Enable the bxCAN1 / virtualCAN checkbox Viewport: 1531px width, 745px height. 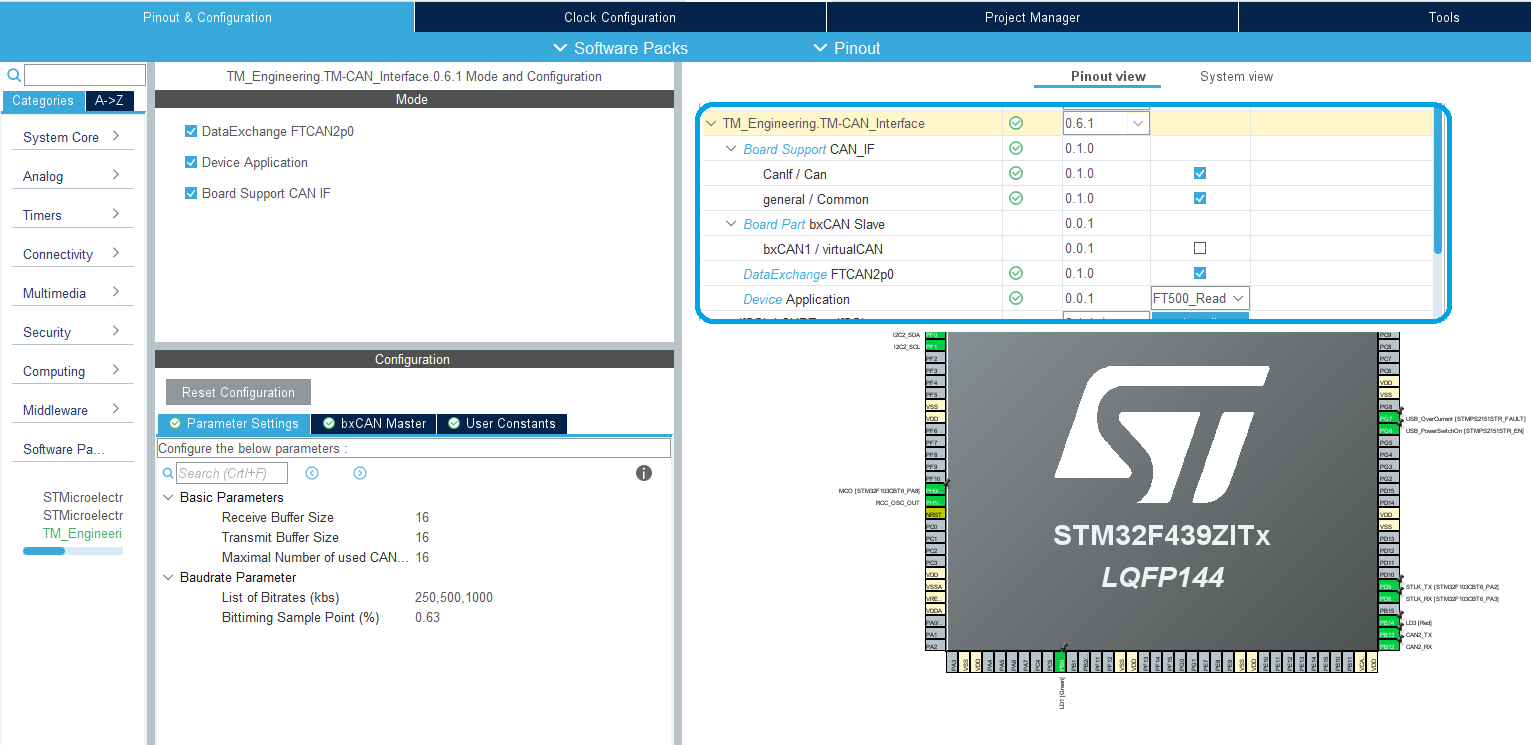click(1200, 248)
